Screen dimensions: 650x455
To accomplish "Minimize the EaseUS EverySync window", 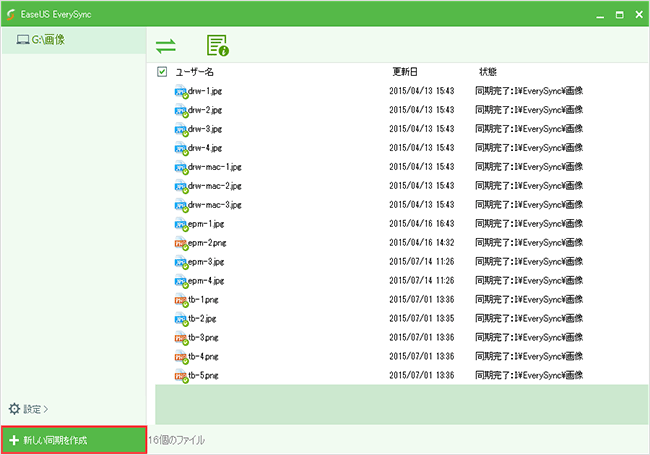I will [x=600, y=15].
